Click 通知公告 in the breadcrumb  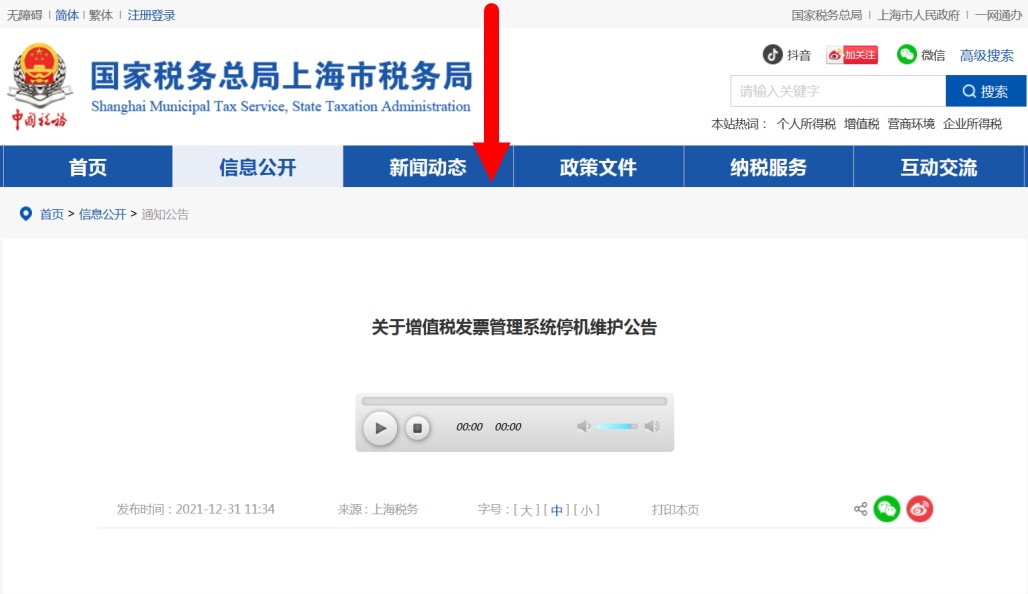165,214
